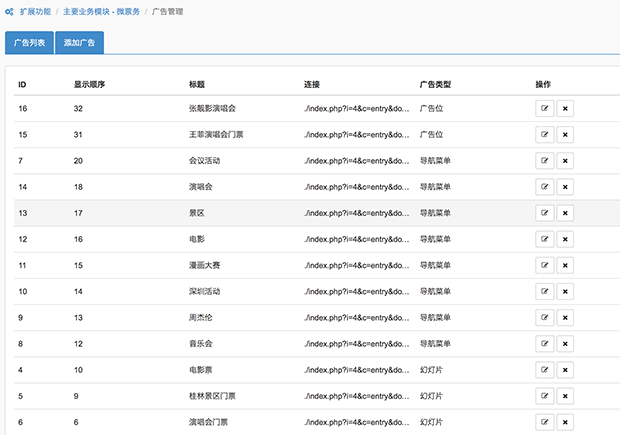The height and width of the screenshot is (435, 620).
Task: Click 导航菜单 type in 会议活动 row
Action: click(x=435, y=161)
